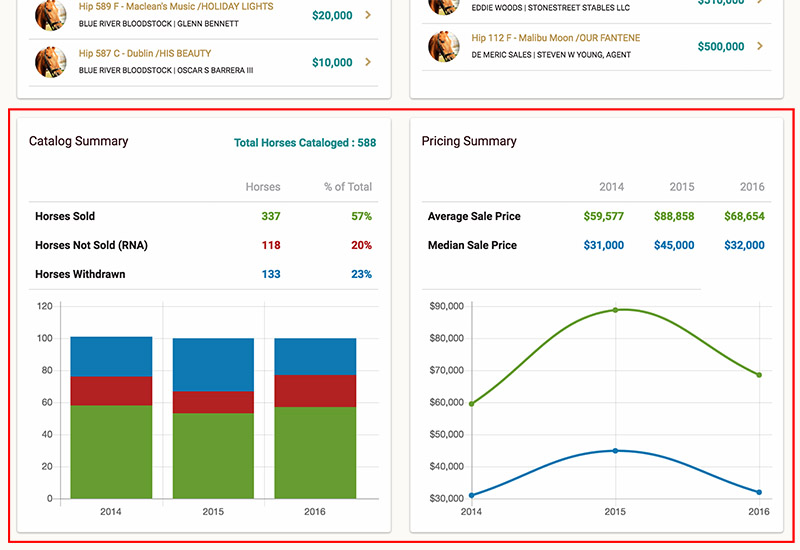Click the '% of Total' column header
Image resolution: width=800 pixels, height=550 pixels.
tap(348, 187)
